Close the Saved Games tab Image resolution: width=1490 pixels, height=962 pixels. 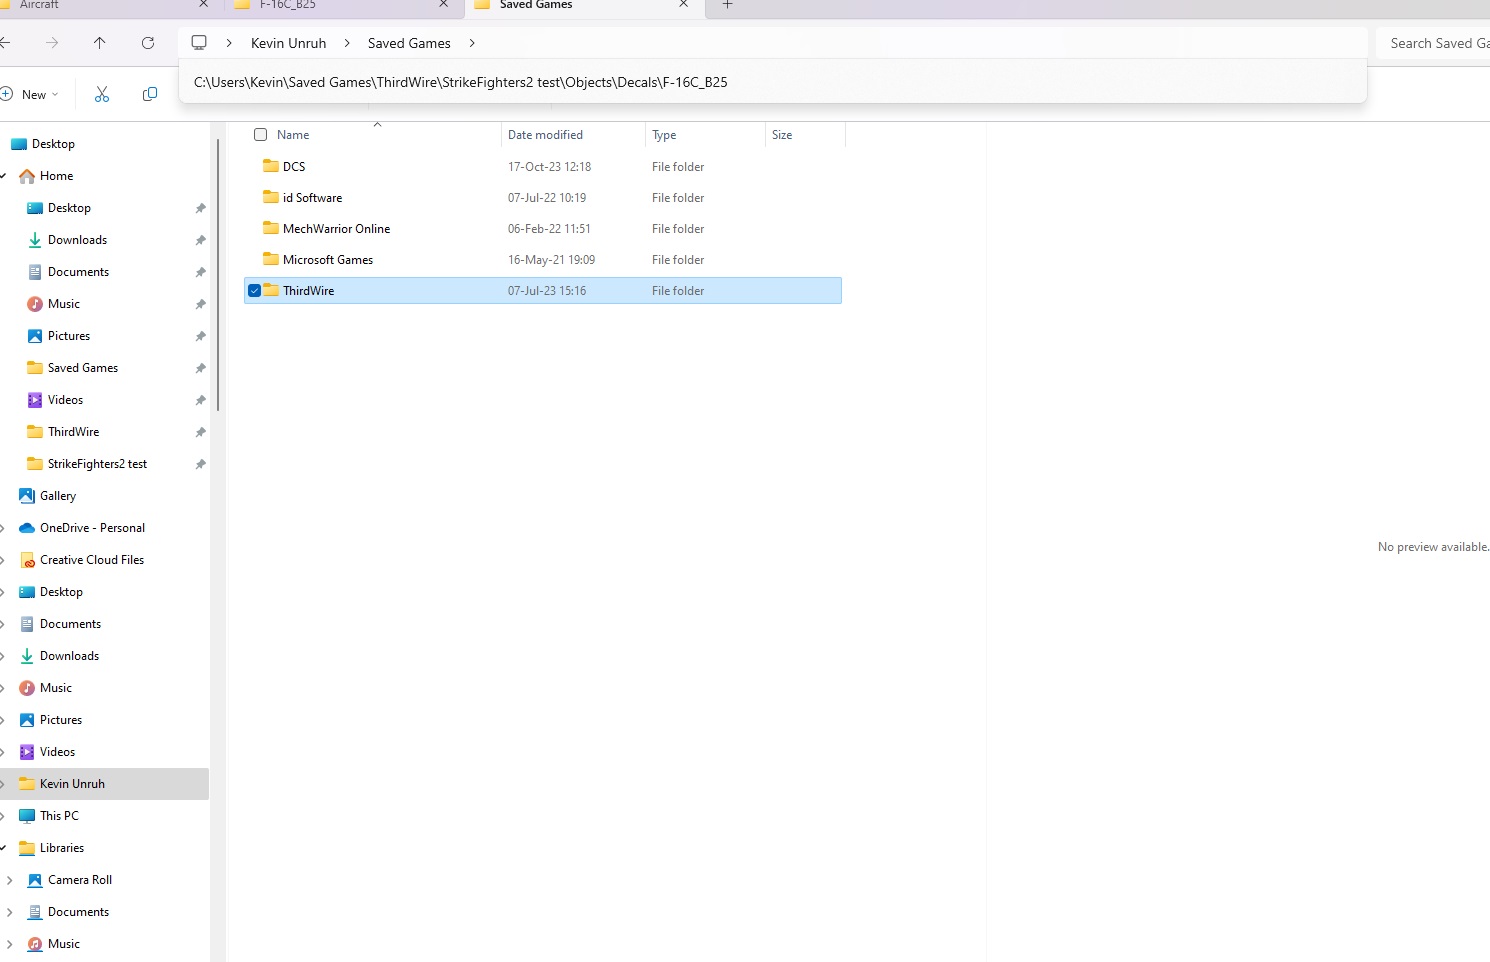684,5
